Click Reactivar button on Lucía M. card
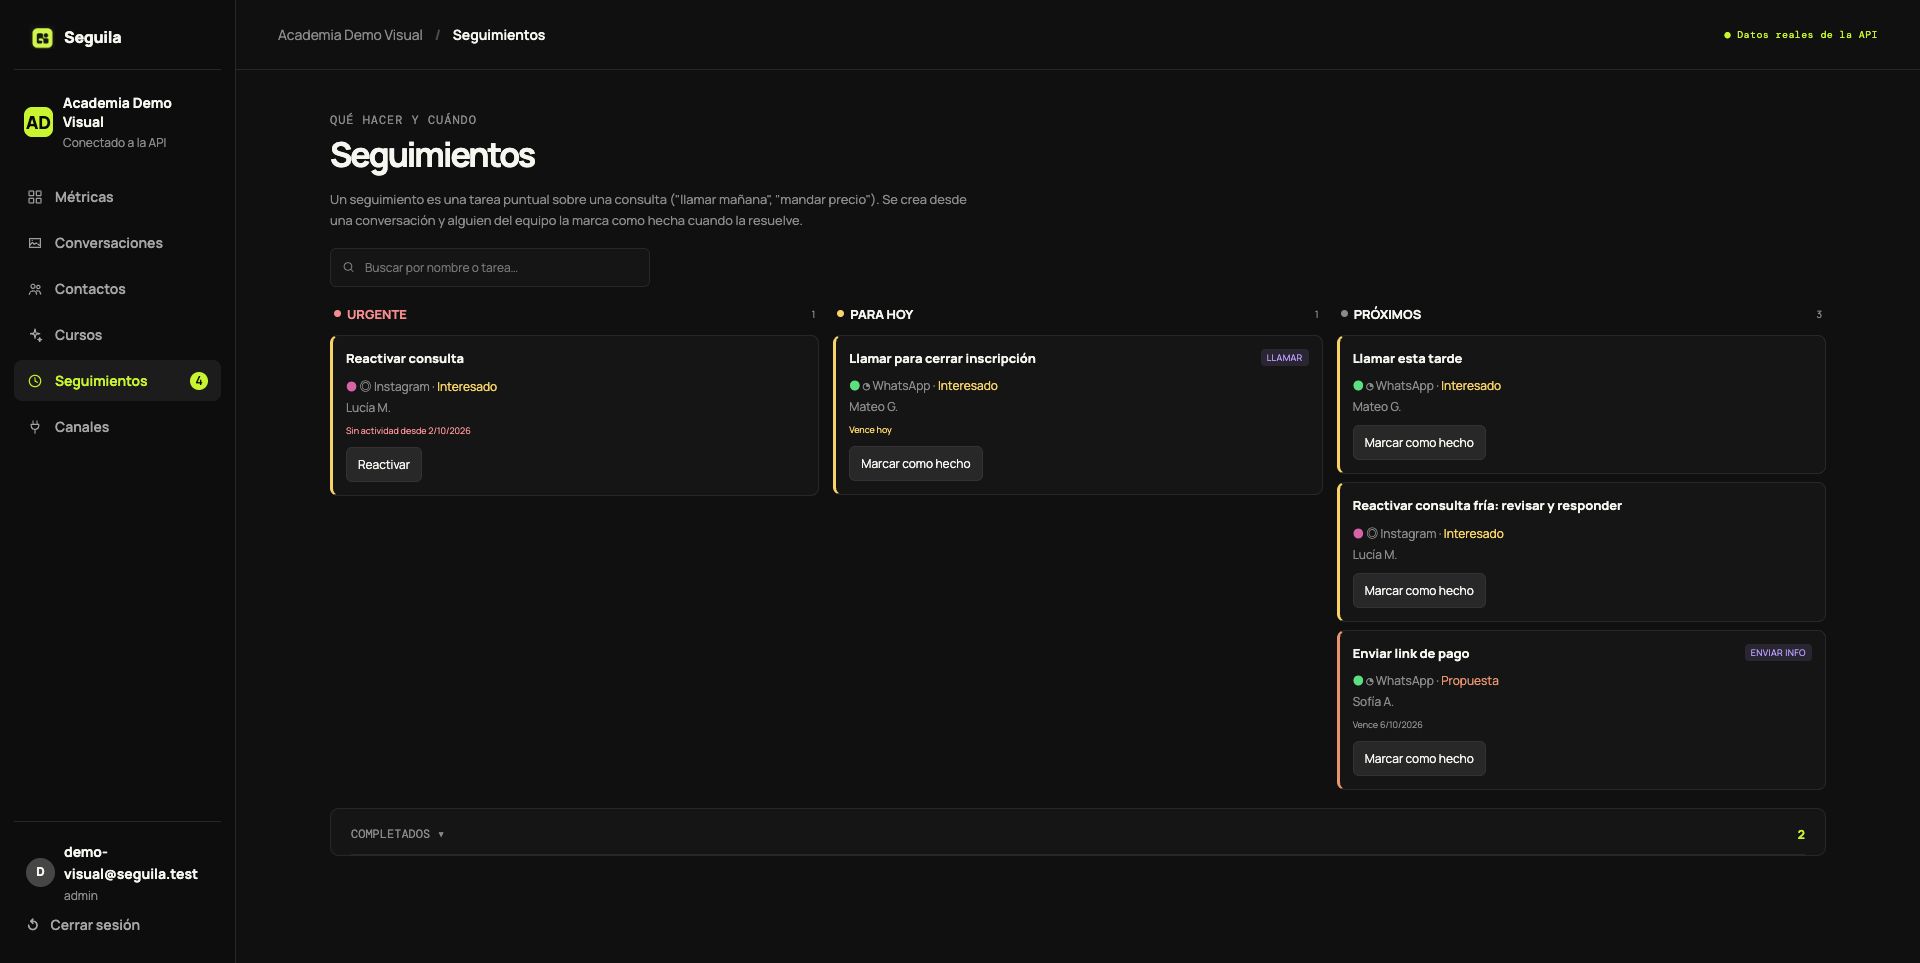This screenshot has width=1920, height=963. coord(384,465)
